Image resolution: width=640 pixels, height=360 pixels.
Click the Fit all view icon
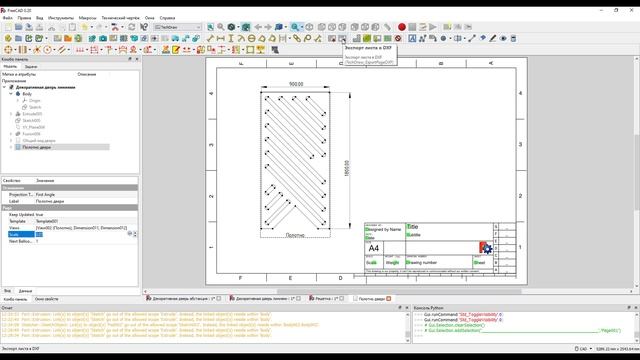pyautogui.click(x=210, y=27)
